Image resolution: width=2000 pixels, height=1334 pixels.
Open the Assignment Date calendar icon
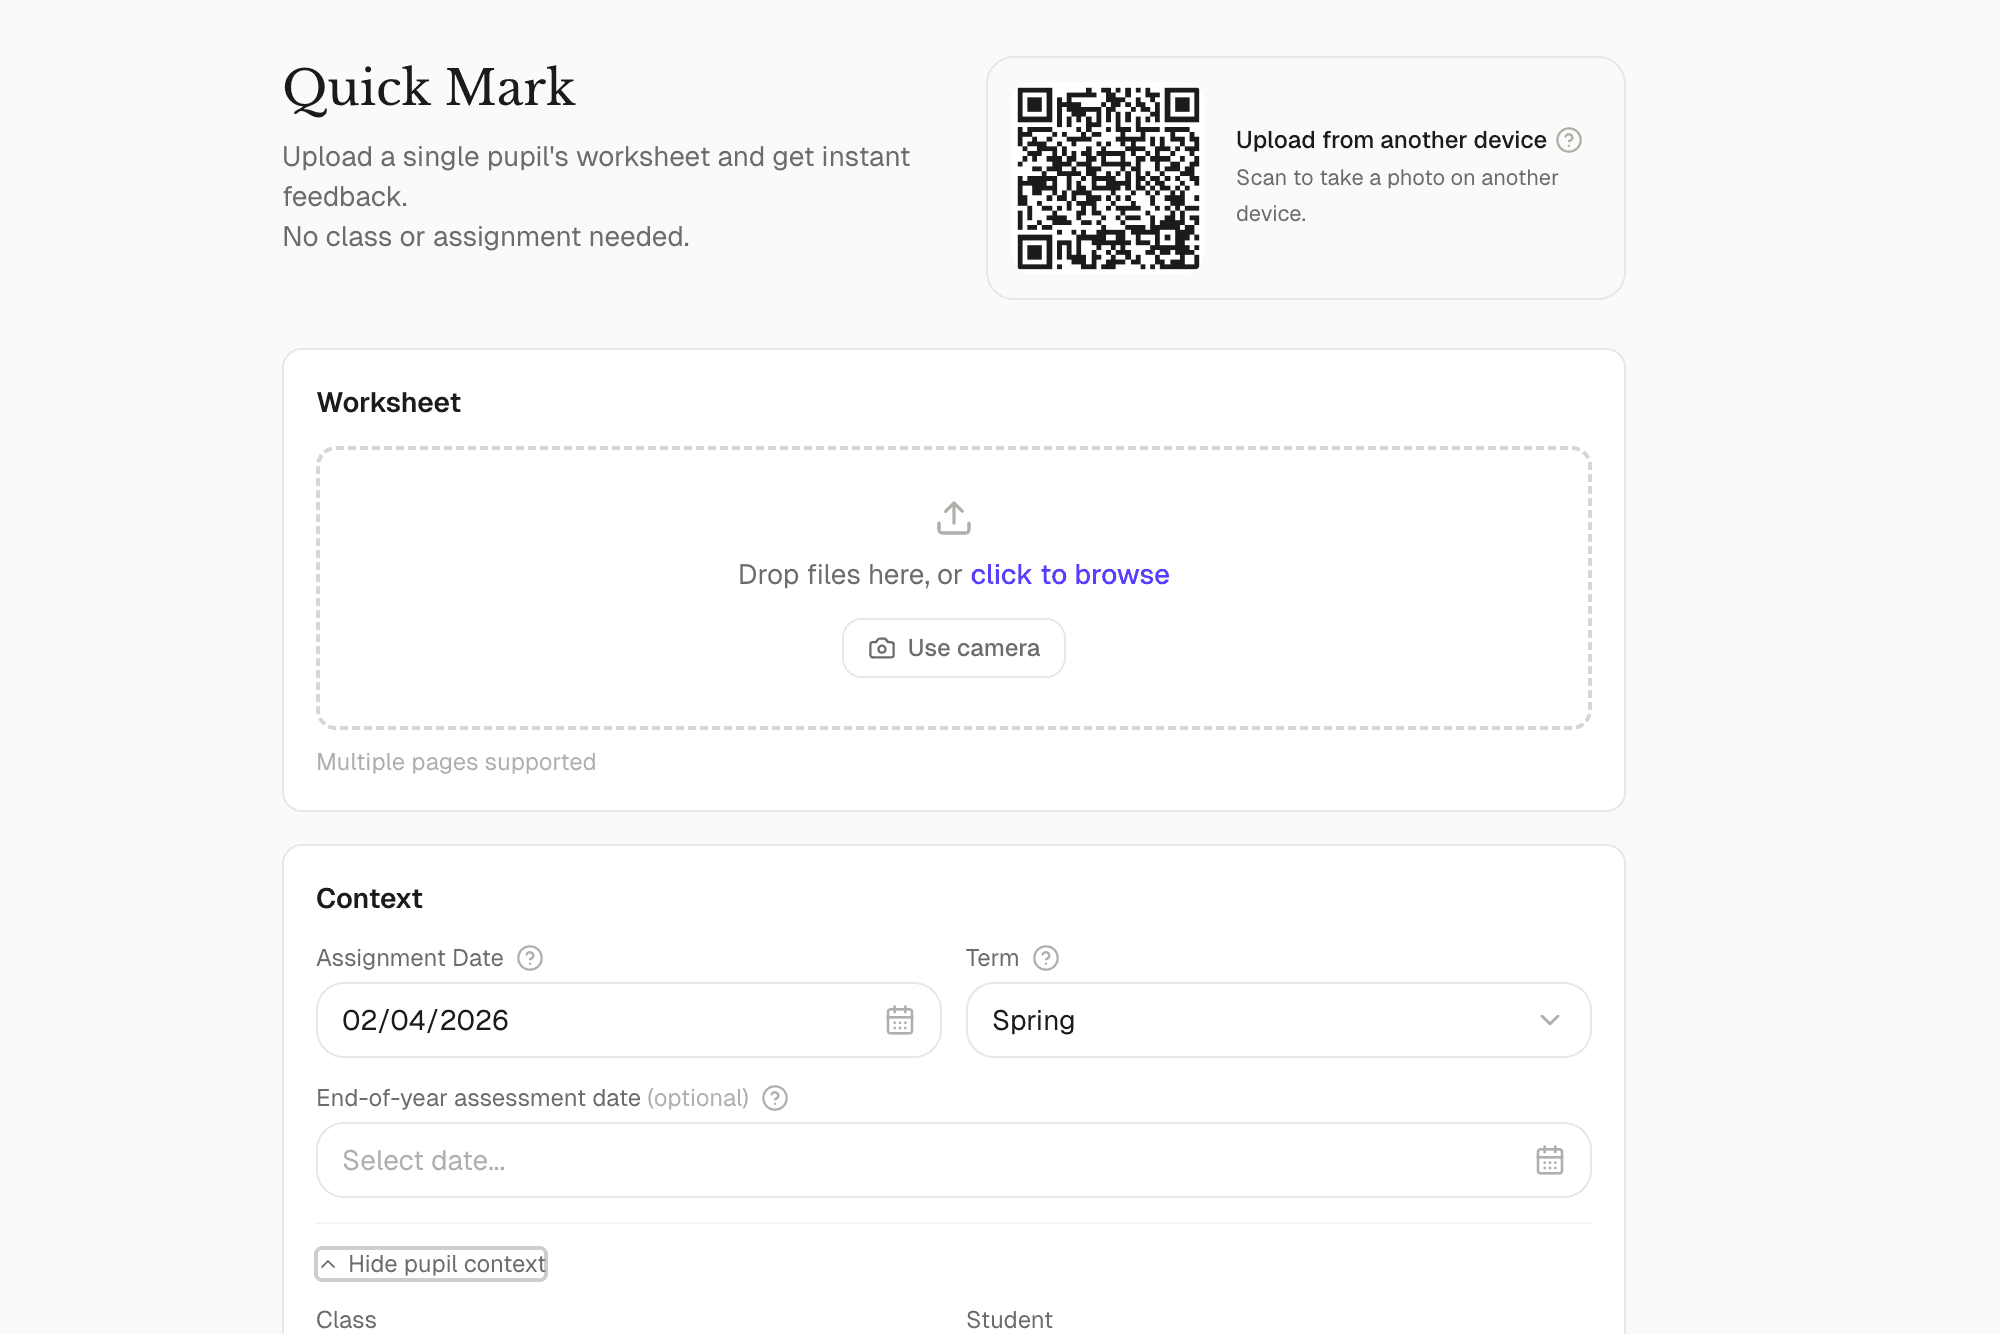point(901,1020)
